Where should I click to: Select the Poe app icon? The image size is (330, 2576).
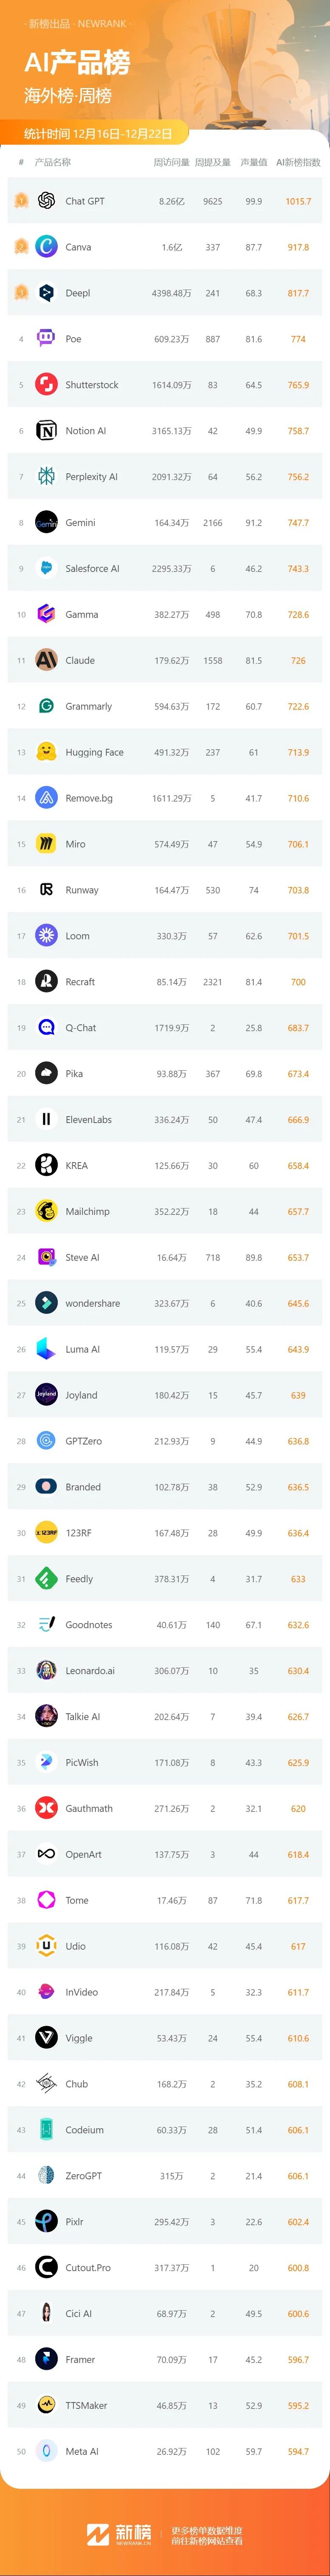[46, 339]
